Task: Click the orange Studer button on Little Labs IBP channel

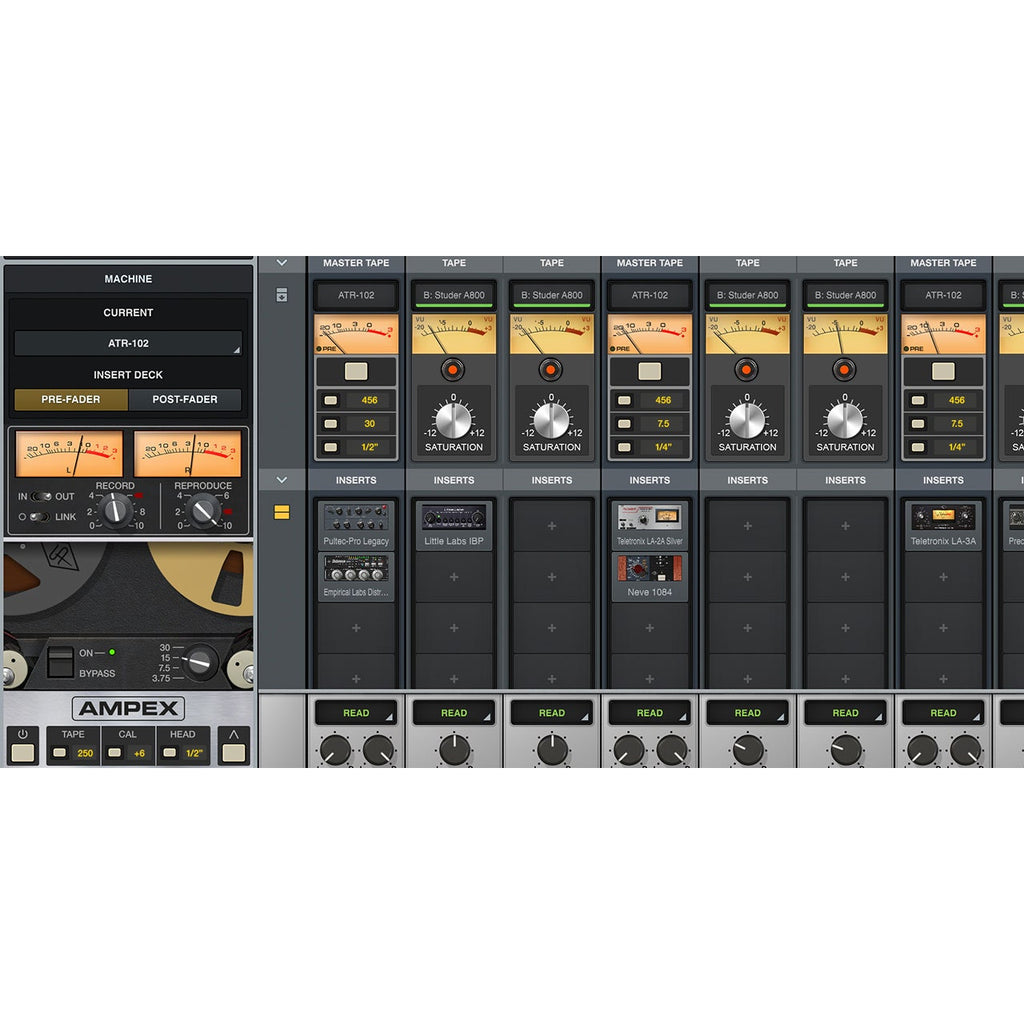Action: coord(453,370)
